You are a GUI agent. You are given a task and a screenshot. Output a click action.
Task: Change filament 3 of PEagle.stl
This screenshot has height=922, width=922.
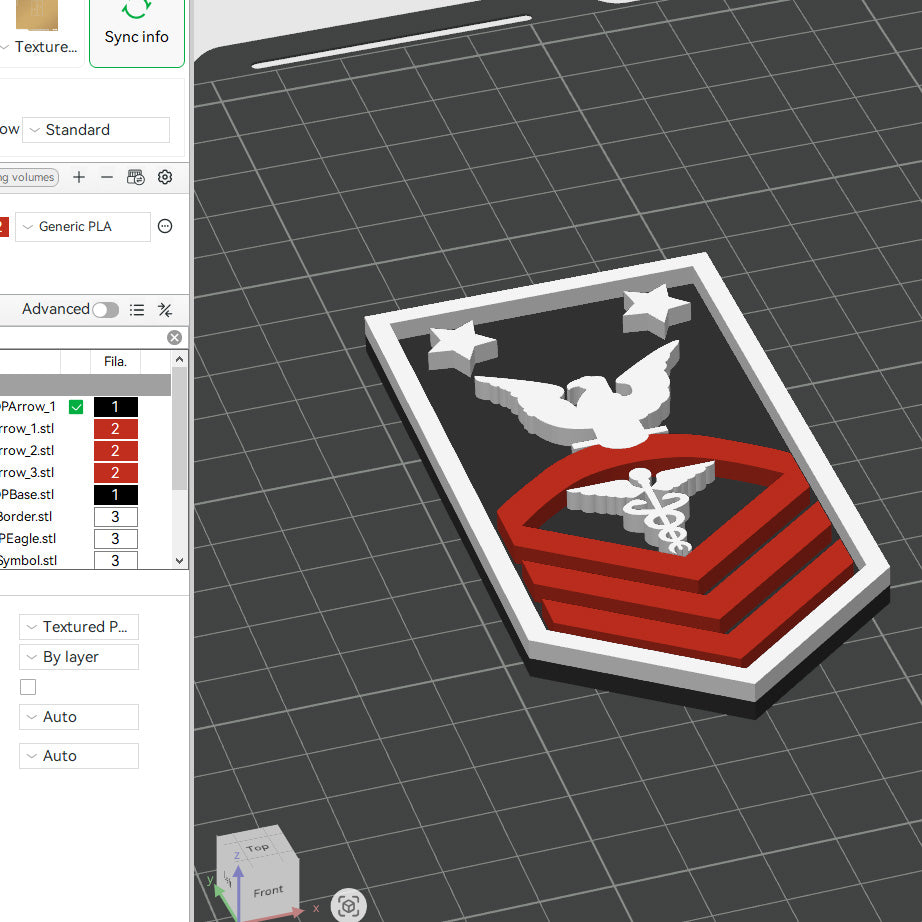coord(116,539)
